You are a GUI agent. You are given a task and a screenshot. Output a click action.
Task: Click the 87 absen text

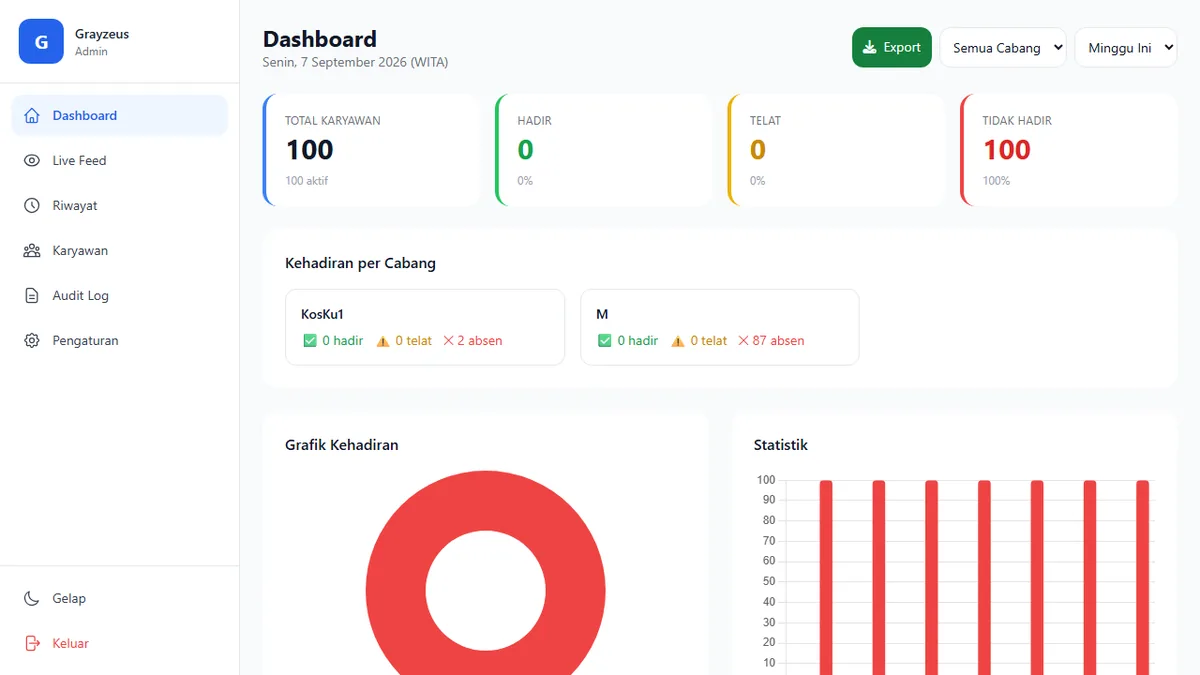coord(778,341)
